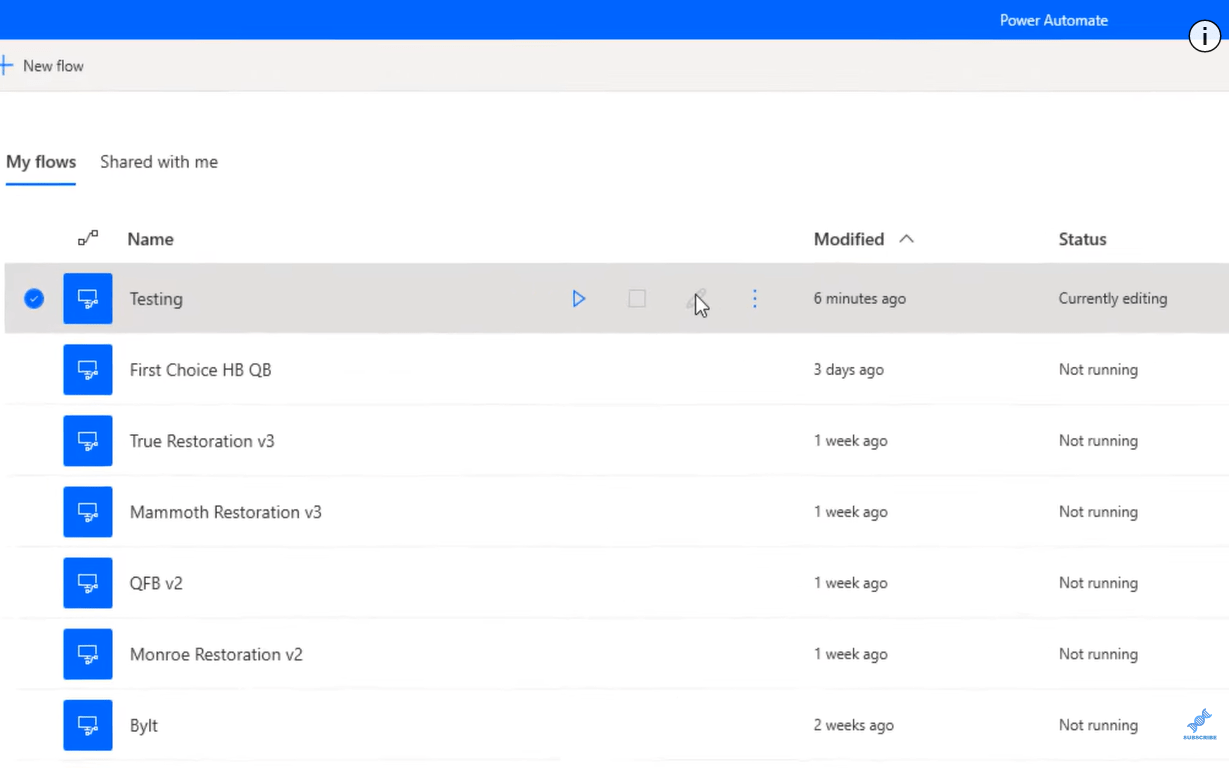Viewport: 1229px width, 768px height.
Task: Click the Bylt flow icon
Action: pos(88,725)
